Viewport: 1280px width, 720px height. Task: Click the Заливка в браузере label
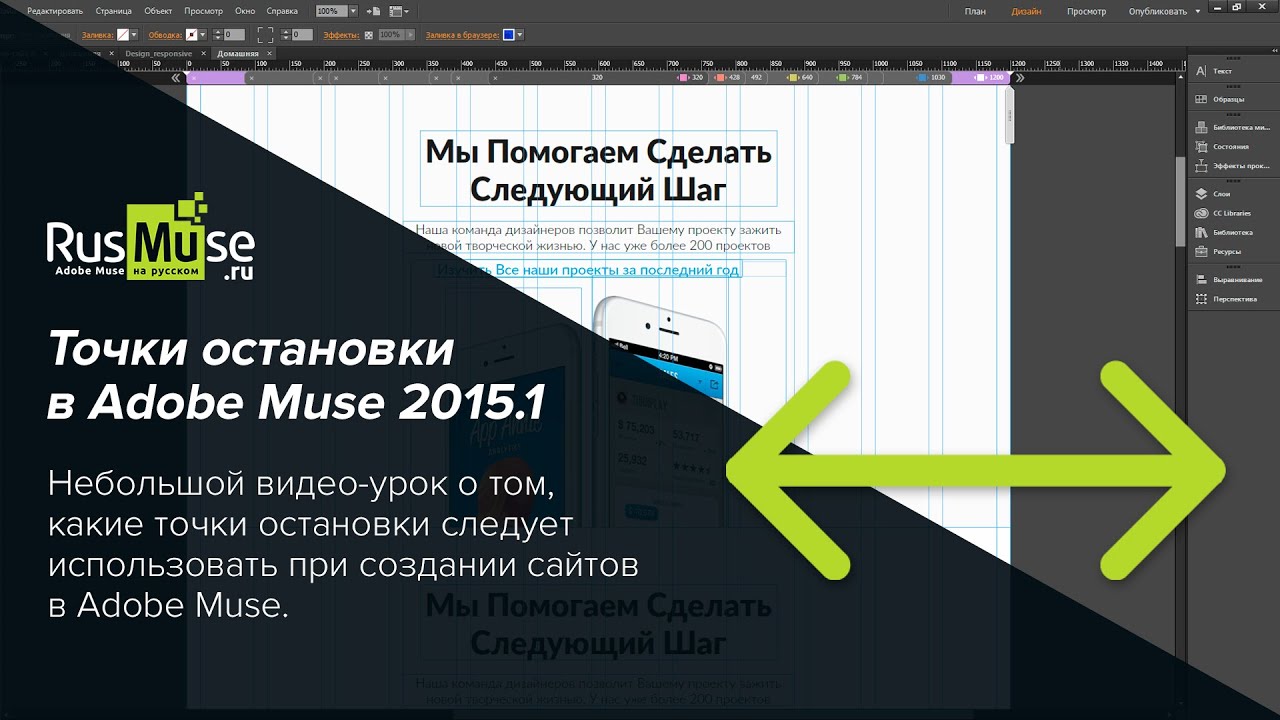[x=462, y=35]
